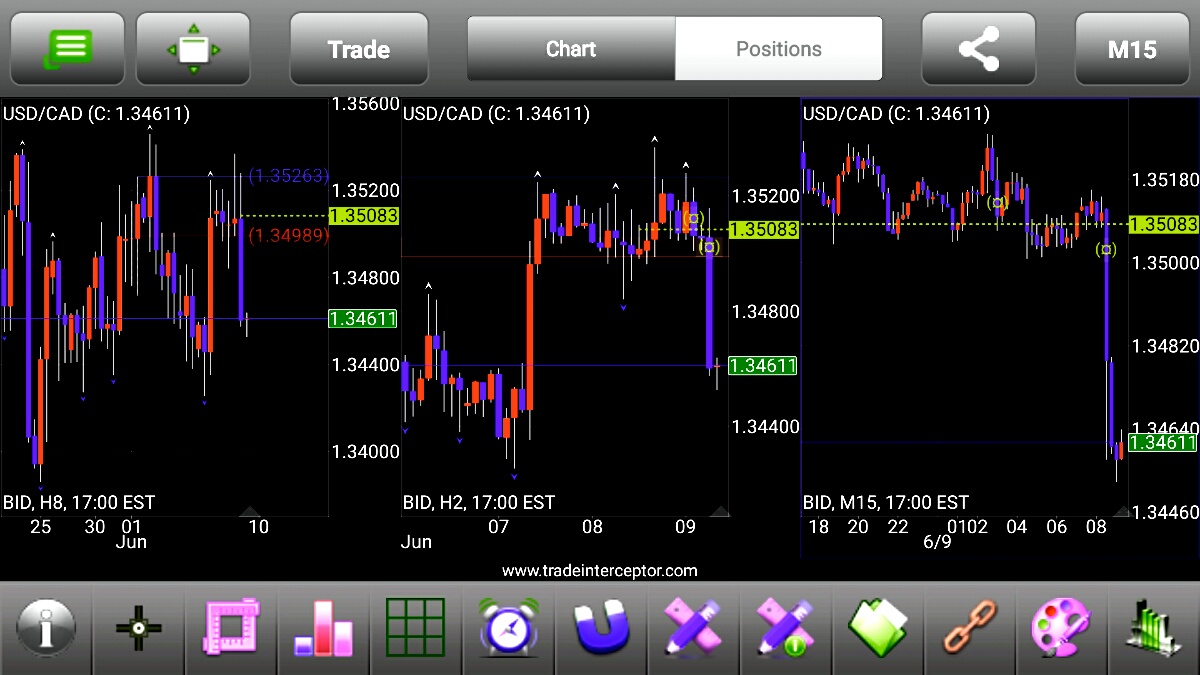
Task: Select the crosshair cursor tool
Action: point(138,629)
